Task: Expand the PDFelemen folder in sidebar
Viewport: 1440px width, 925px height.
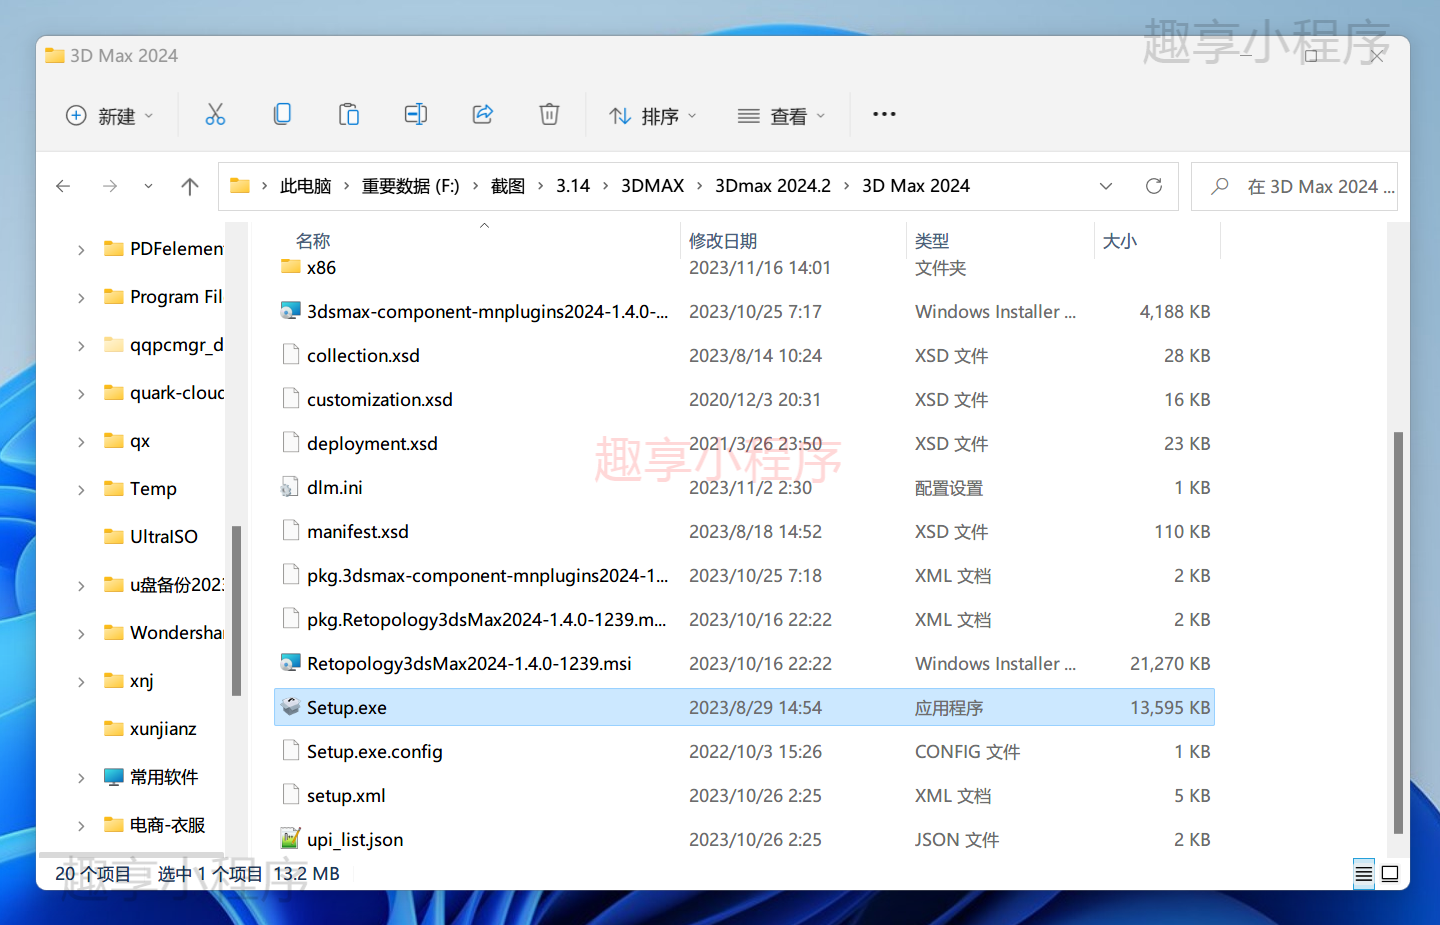Action: (81, 249)
